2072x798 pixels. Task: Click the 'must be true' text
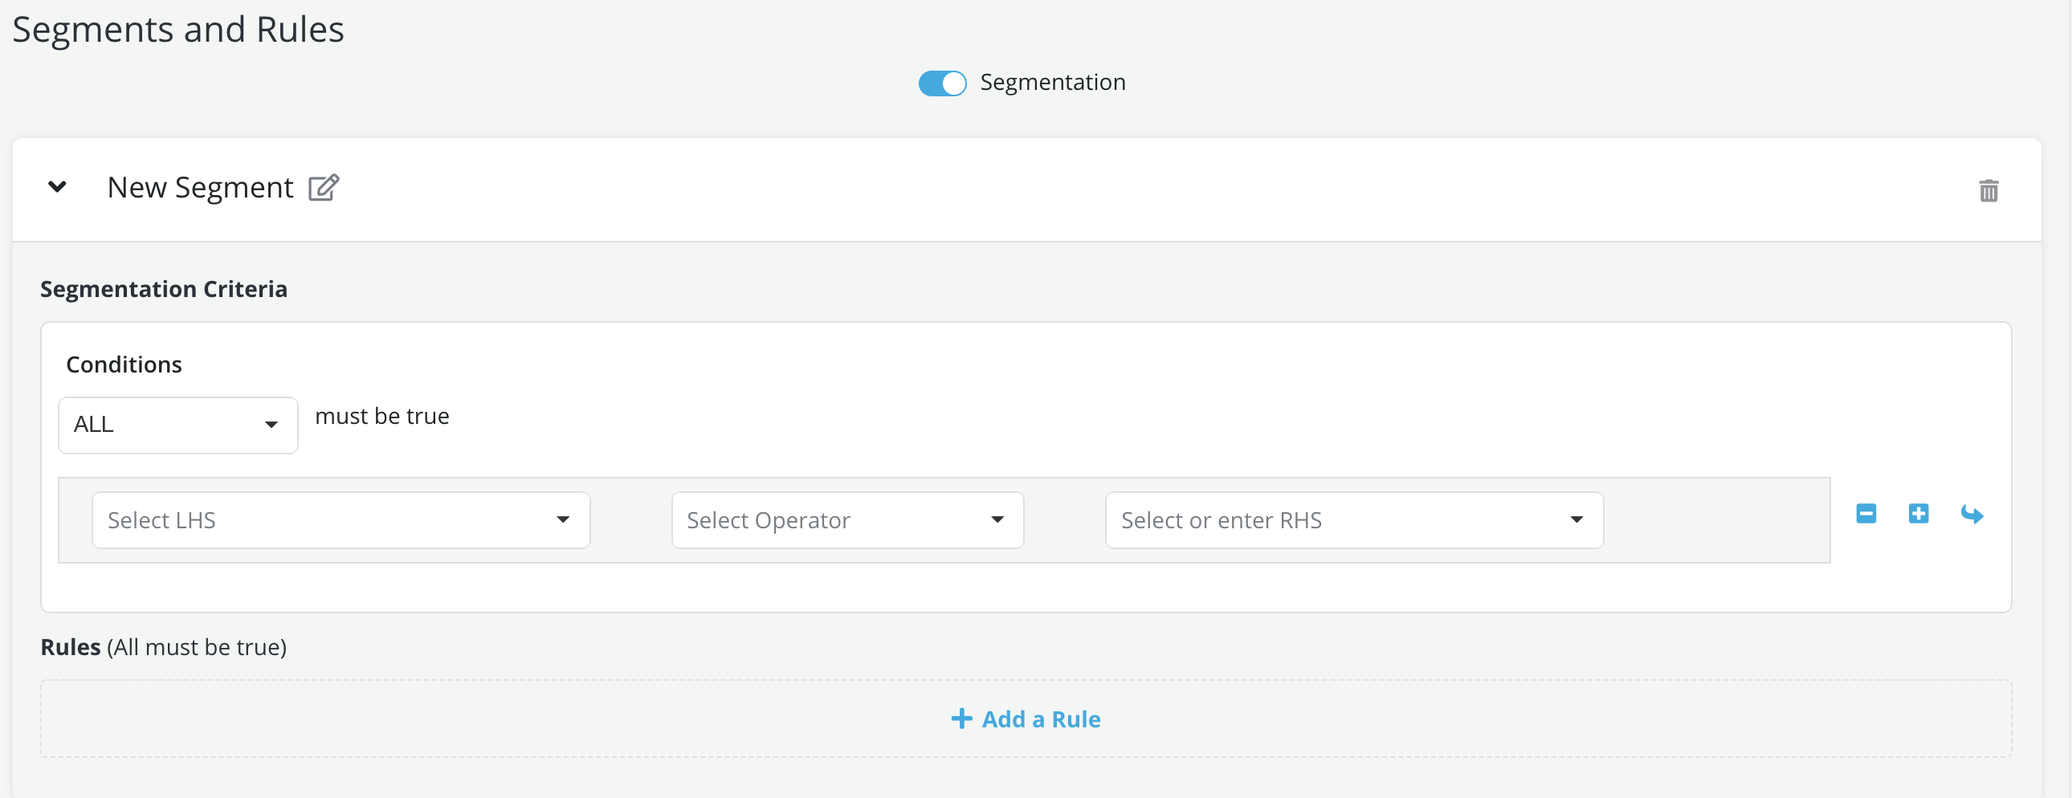coord(382,416)
